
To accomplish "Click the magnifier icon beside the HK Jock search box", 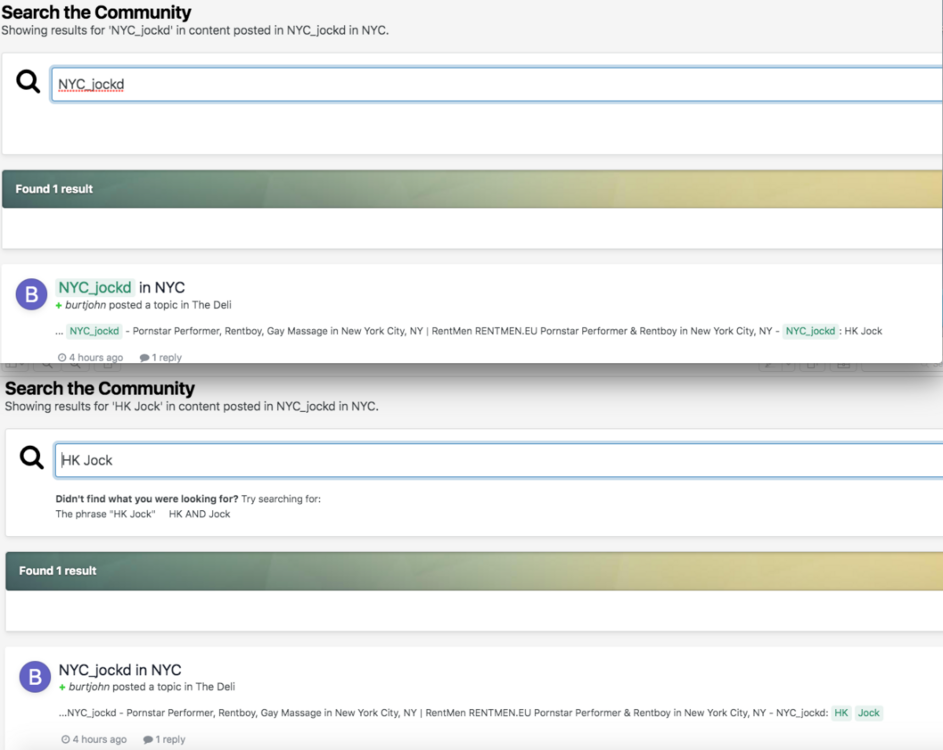I will pos(32,458).
